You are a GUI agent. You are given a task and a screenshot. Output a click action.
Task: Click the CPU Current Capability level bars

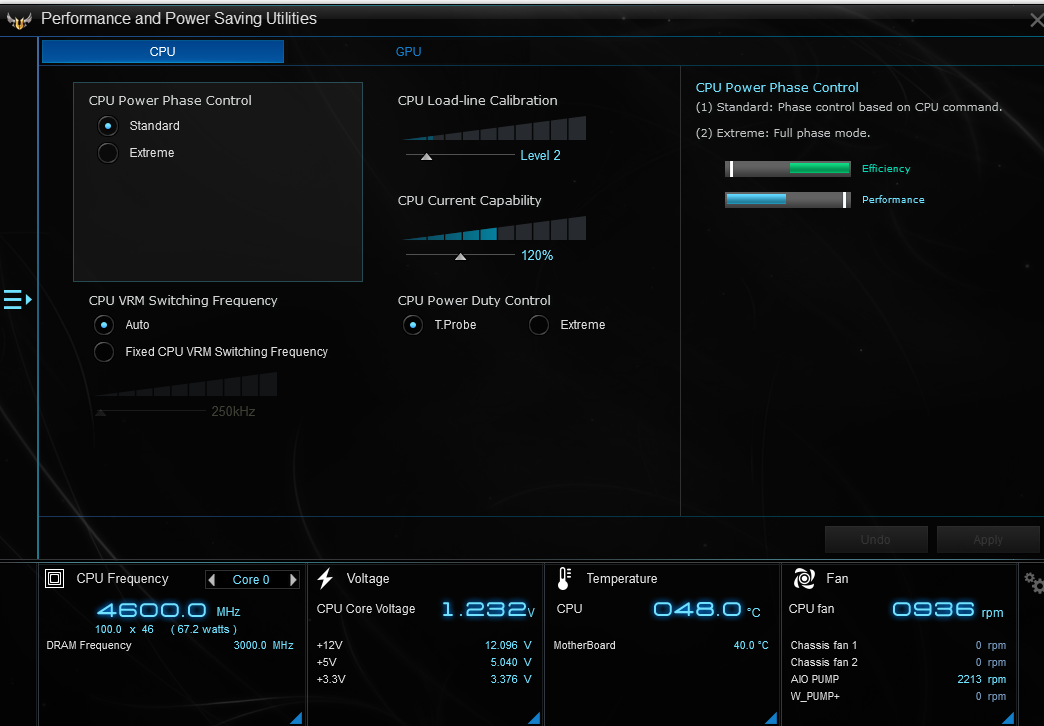(x=495, y=228)
